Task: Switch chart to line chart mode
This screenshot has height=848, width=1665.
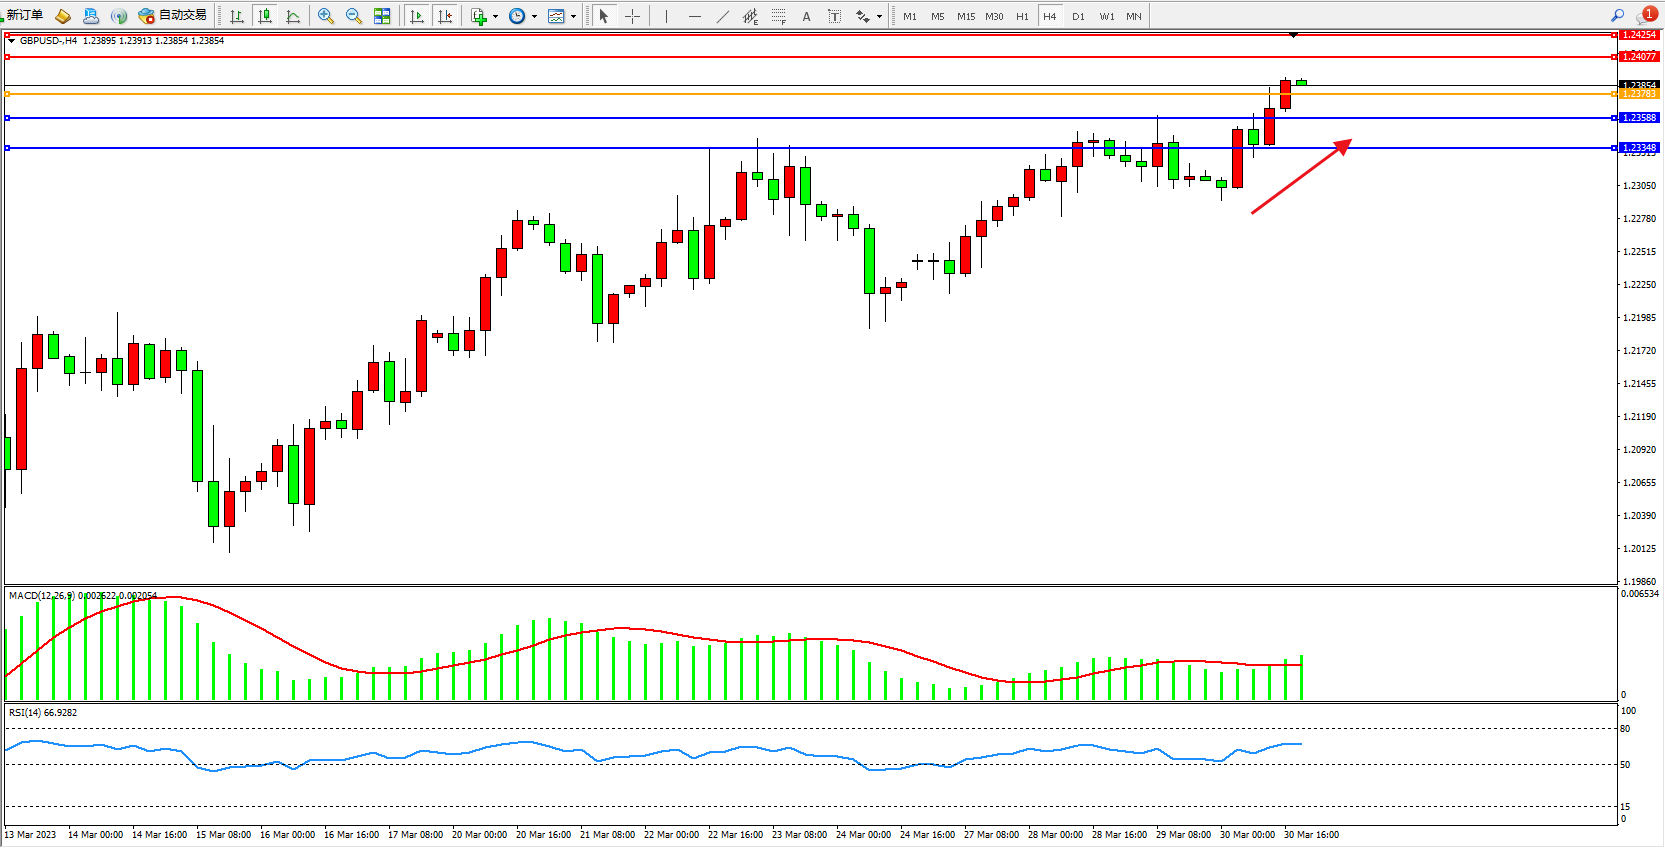Action: click(x=293, y=16)
